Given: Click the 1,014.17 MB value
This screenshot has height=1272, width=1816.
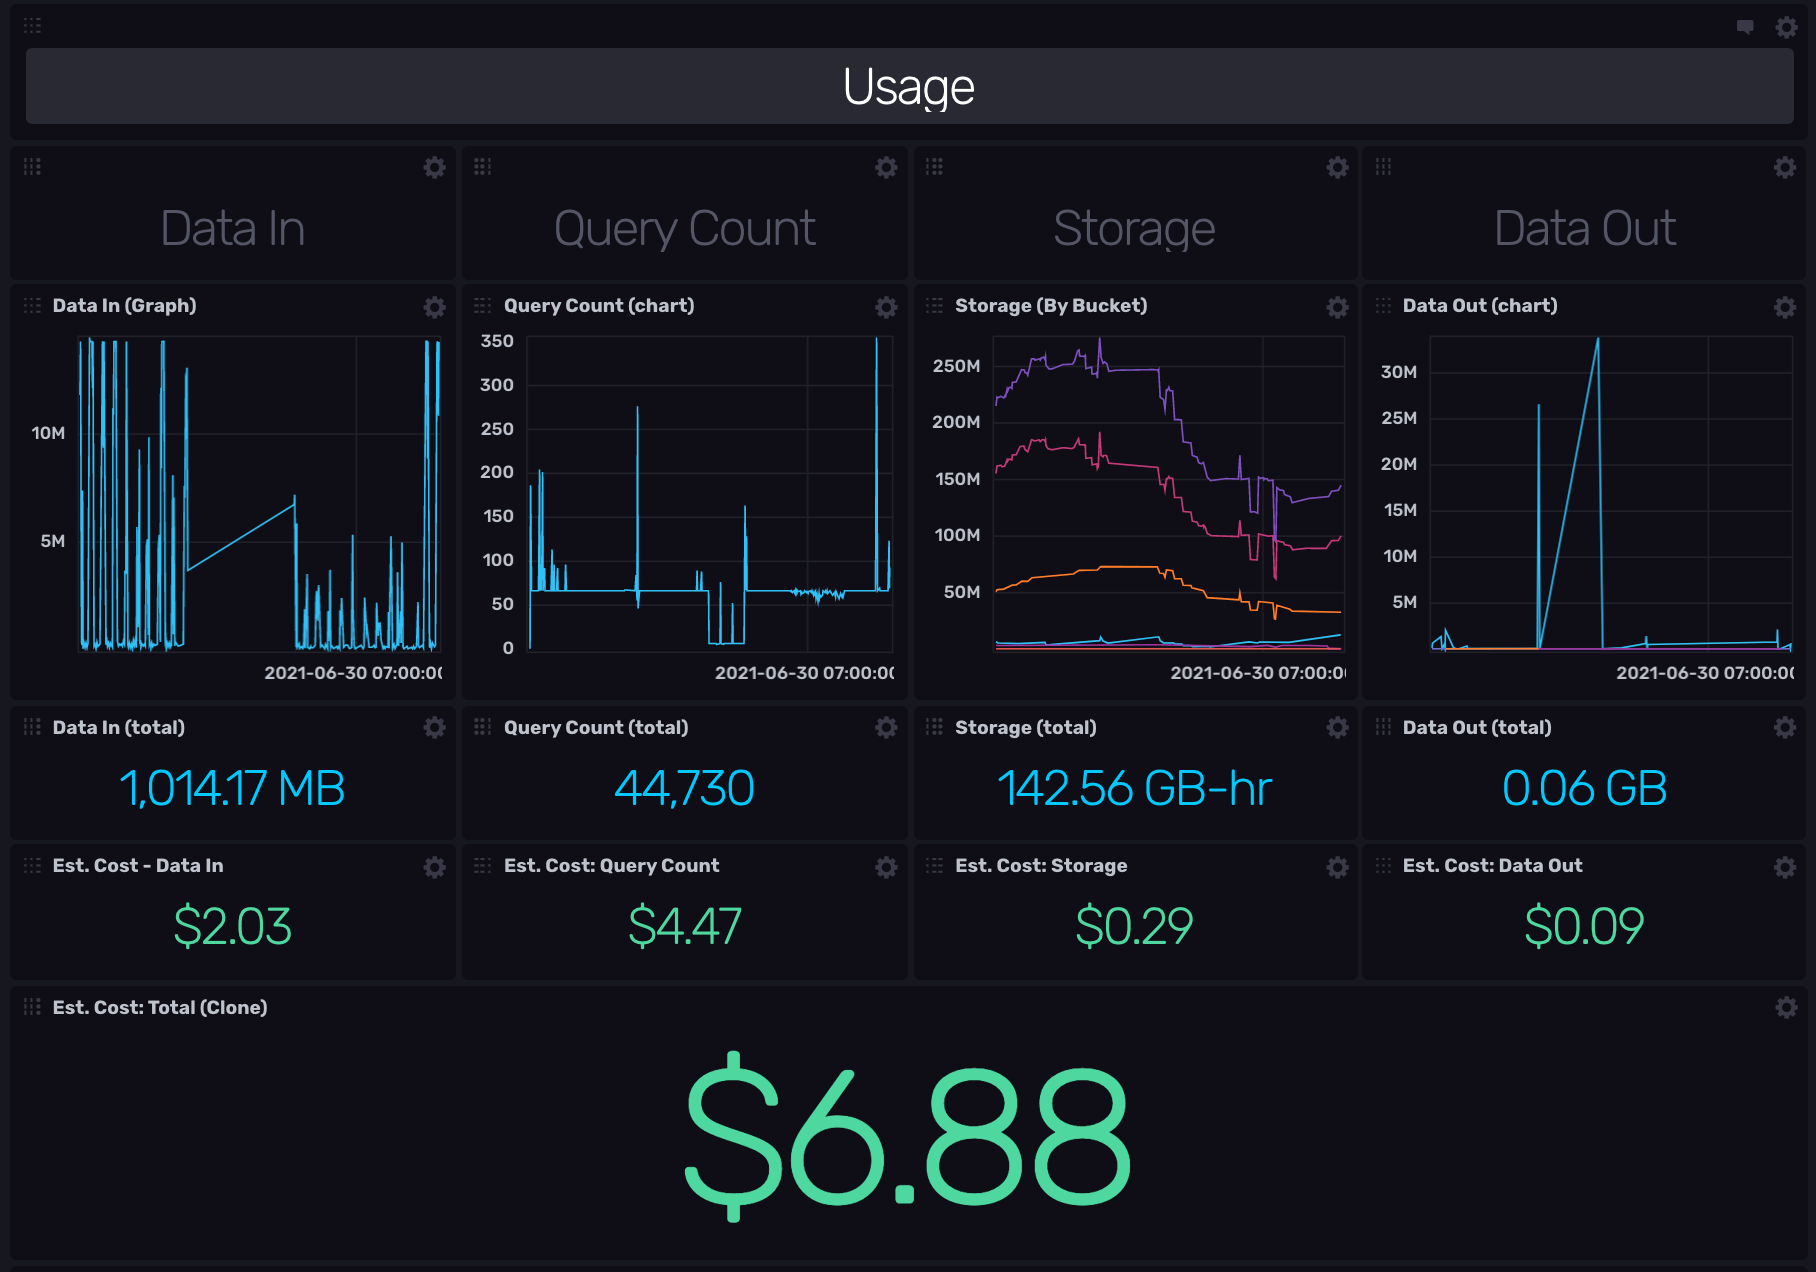Looking at the screenshot, I should [232, 788].
